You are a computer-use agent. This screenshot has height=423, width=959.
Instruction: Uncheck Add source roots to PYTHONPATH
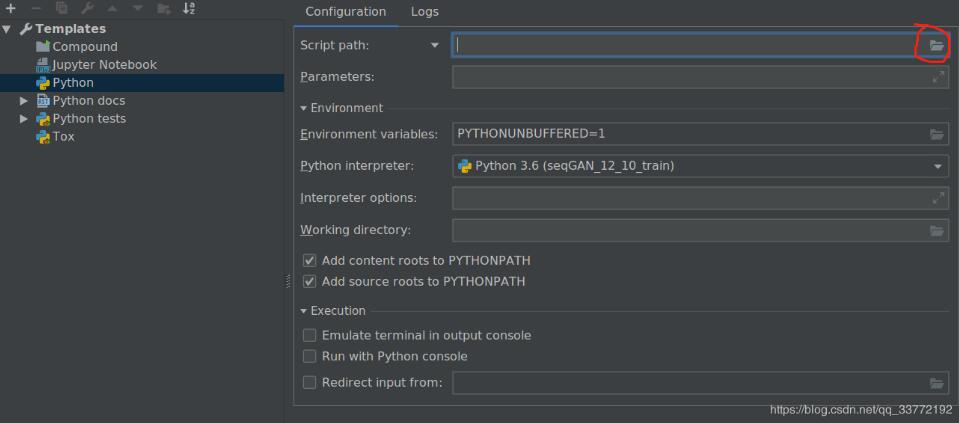[310, 282]
